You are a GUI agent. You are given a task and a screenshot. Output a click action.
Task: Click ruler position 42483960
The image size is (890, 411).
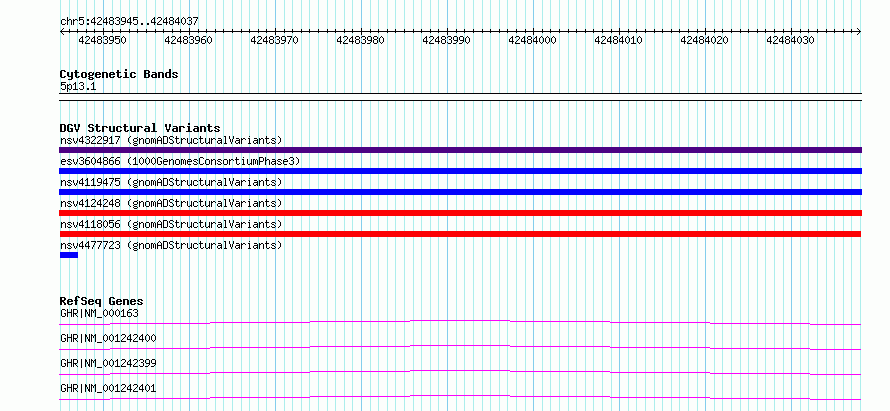pyautogui.click(x=188, y=40)
